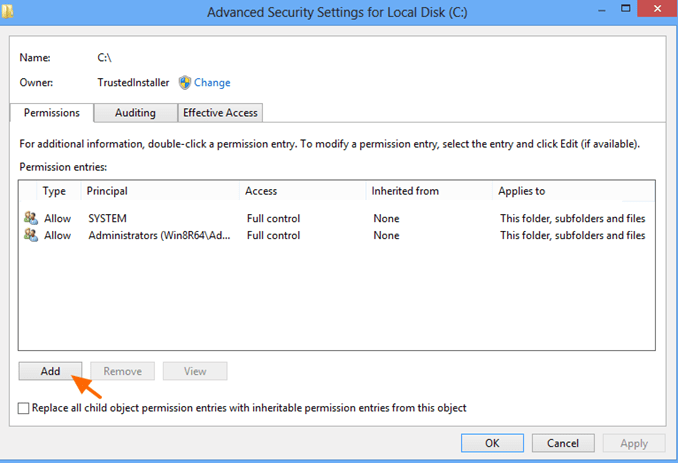Click the user group icon of the SYSTEM entry
The height and width of the screenshot is (463, 678).
pos(31,218)
